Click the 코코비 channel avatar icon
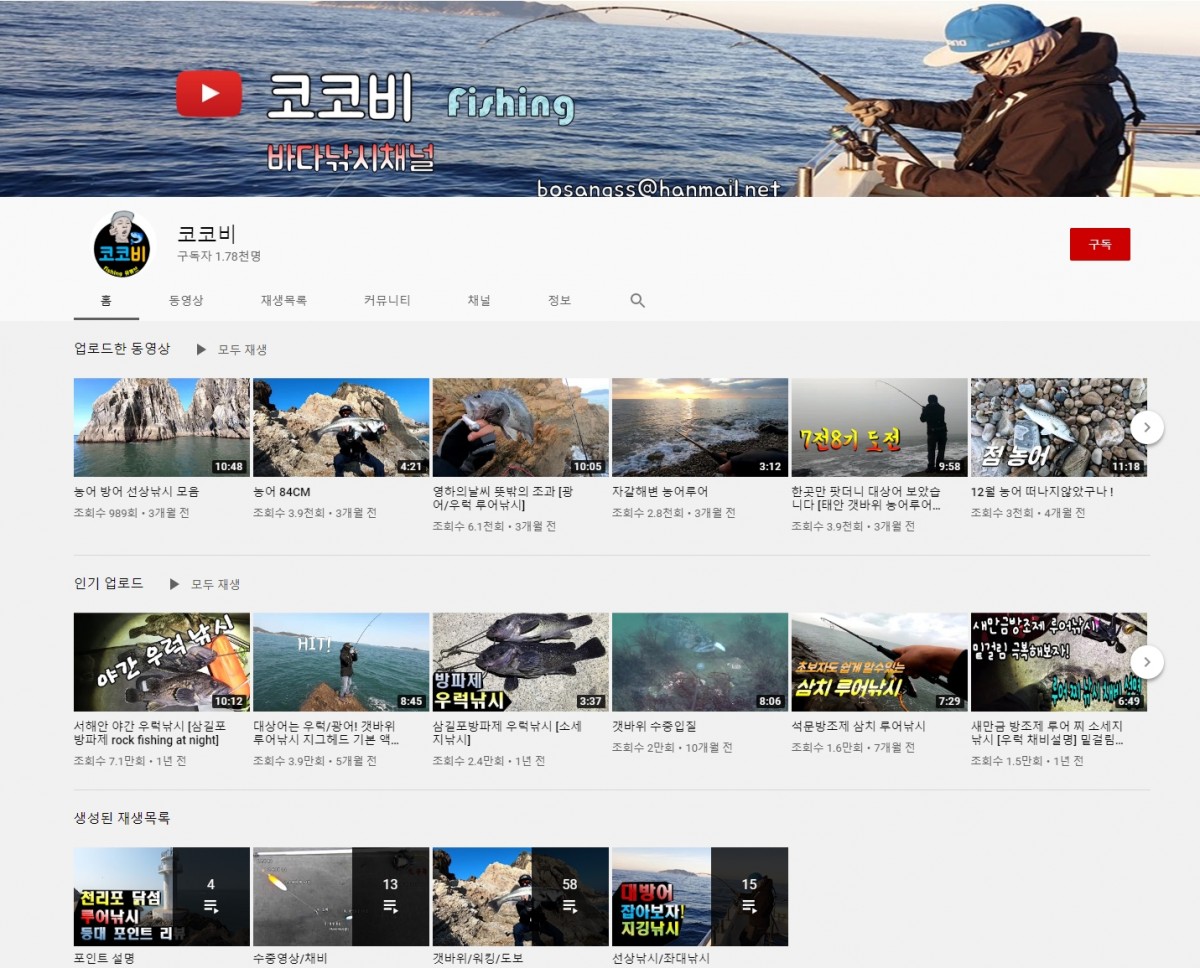Image resolution: width=1200 pixels, height=968 pixels. point(122,245)
